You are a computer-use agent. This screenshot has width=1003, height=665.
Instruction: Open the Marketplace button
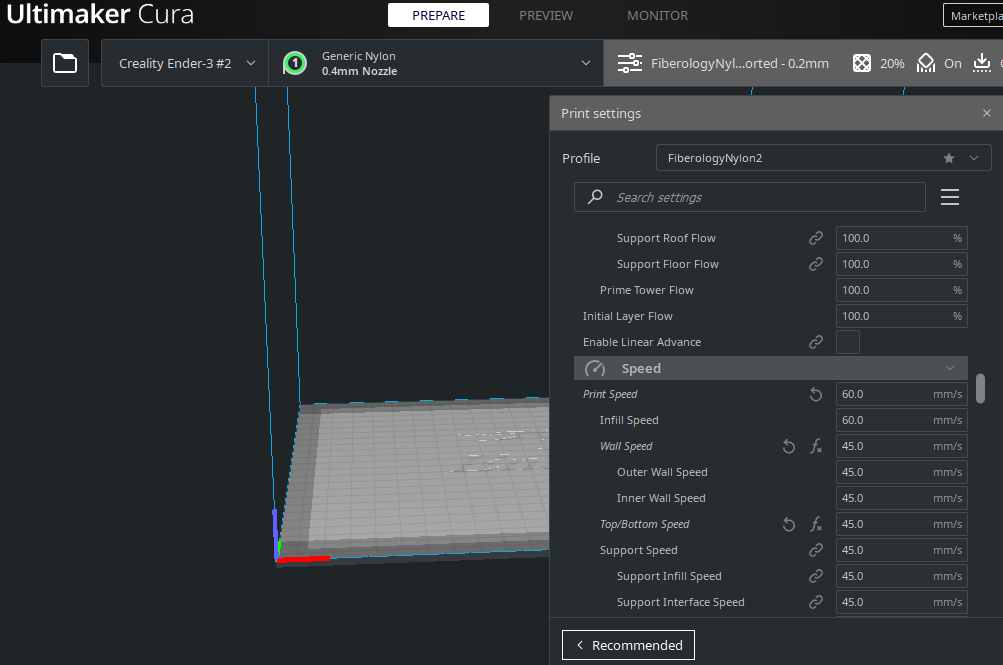[975, 15]
